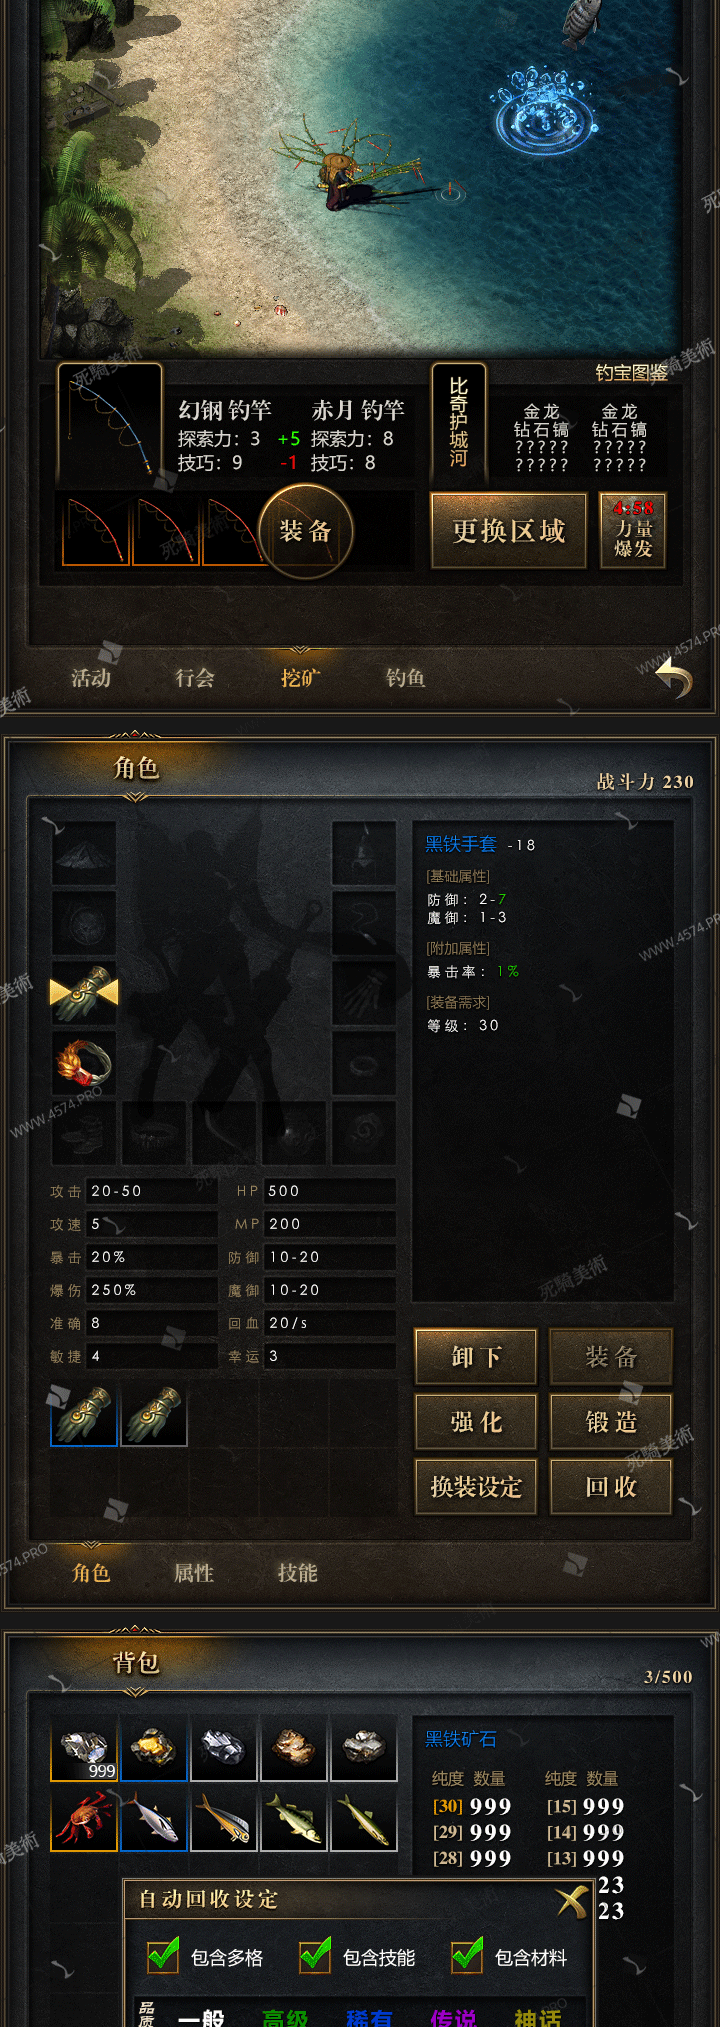Select the equipped gloves slot with arrows
This screenshot has width=720, height=2027.
84,992
